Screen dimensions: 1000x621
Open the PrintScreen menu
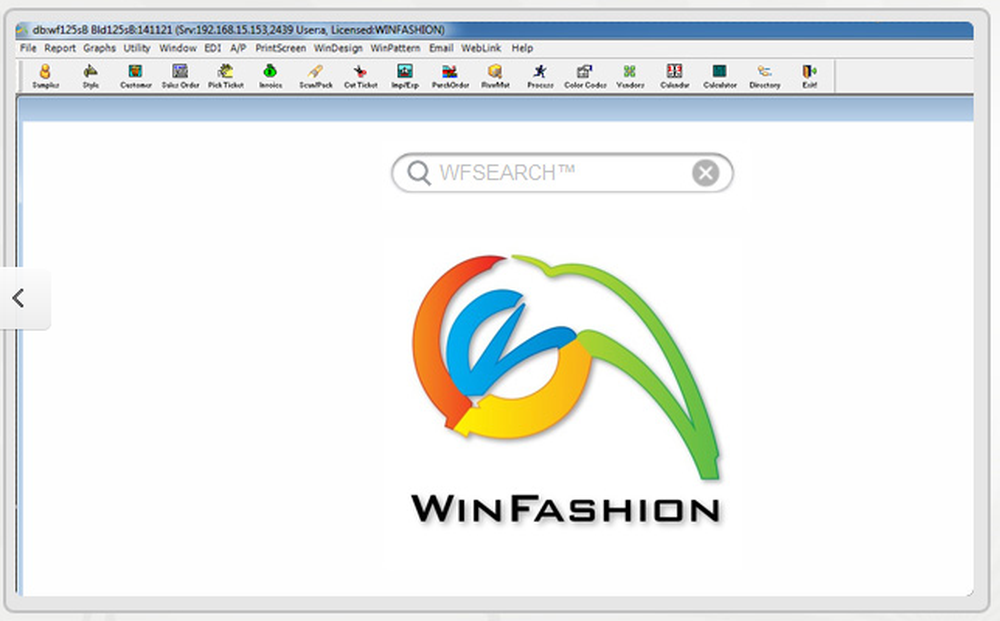coord(281,48)
